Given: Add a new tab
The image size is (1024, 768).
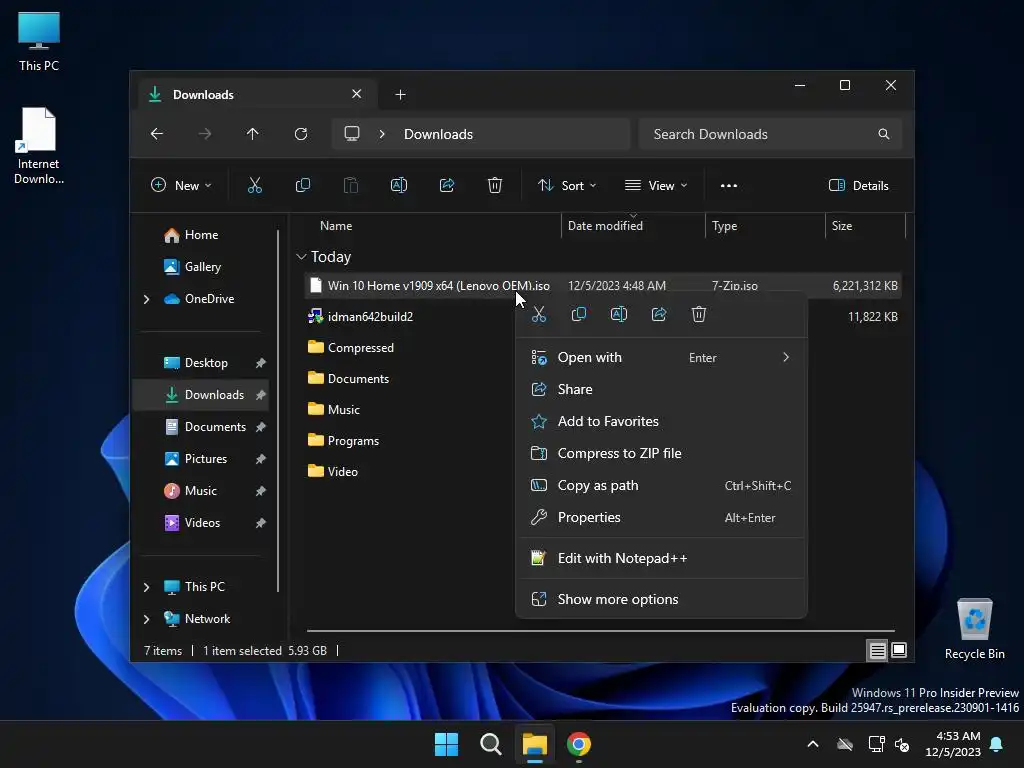Looking at the screenshot, I should [x=400, y=95].
